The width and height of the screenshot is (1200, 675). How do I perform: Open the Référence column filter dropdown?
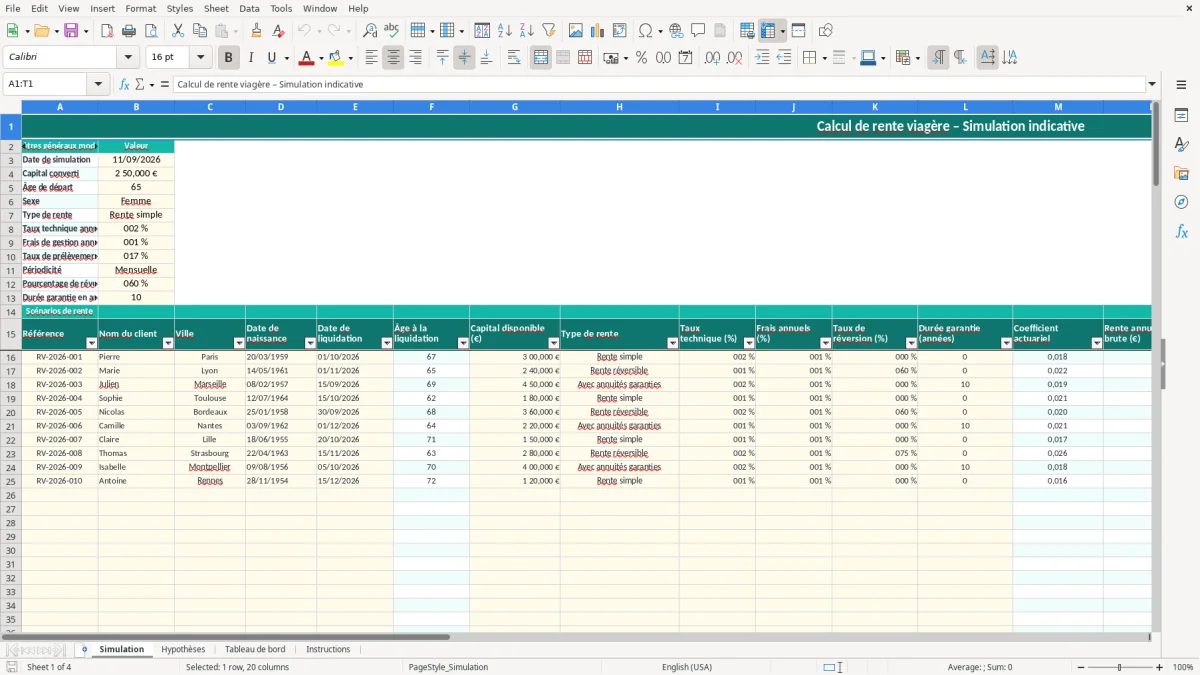pos(92,343)
